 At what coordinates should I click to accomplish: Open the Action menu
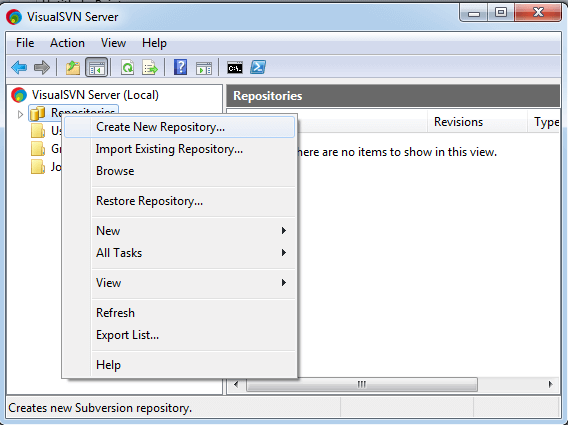click(x=67, y=43)
